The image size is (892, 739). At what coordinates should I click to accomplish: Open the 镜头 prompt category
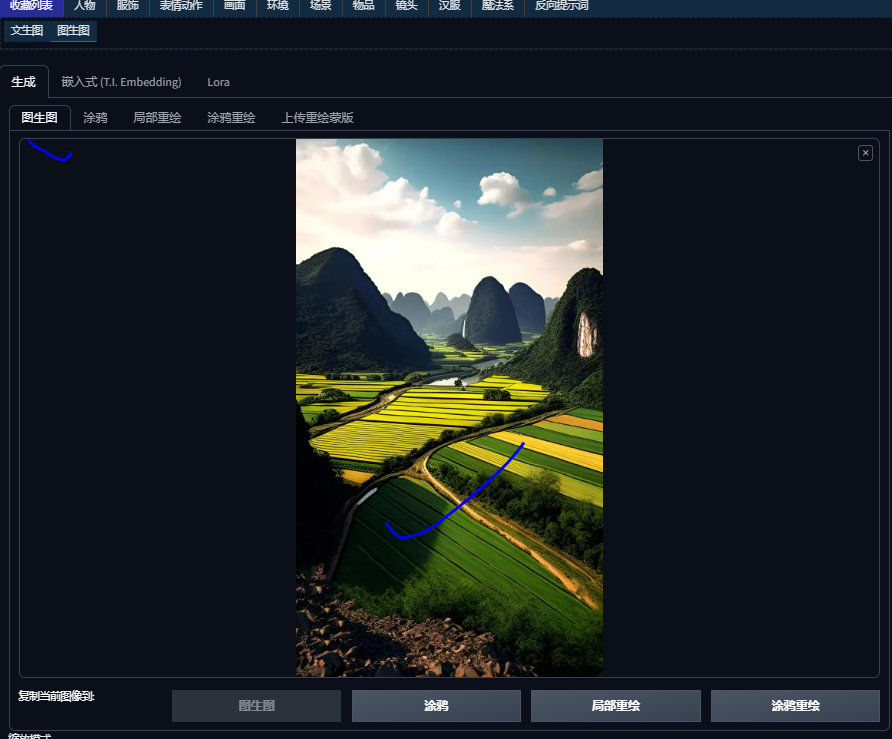coord(406,6)
